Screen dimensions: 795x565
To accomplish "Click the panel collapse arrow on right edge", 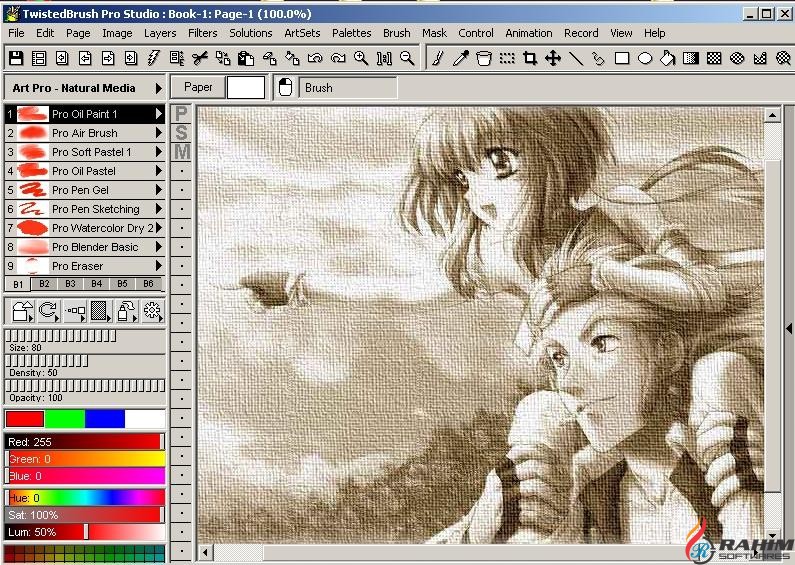I will (789, 328).
